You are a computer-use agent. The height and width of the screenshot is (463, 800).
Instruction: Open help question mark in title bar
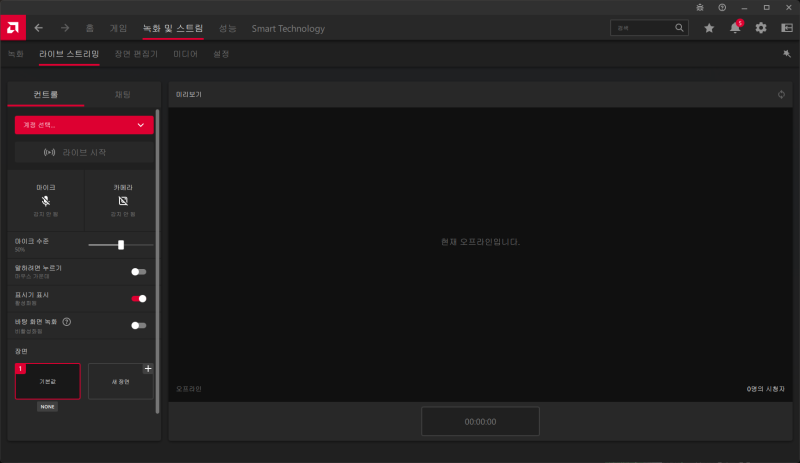coord(722,8)
